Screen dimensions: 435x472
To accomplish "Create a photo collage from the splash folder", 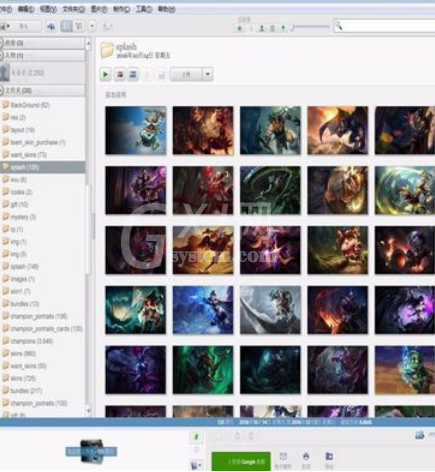I will (x=120, y=74).
